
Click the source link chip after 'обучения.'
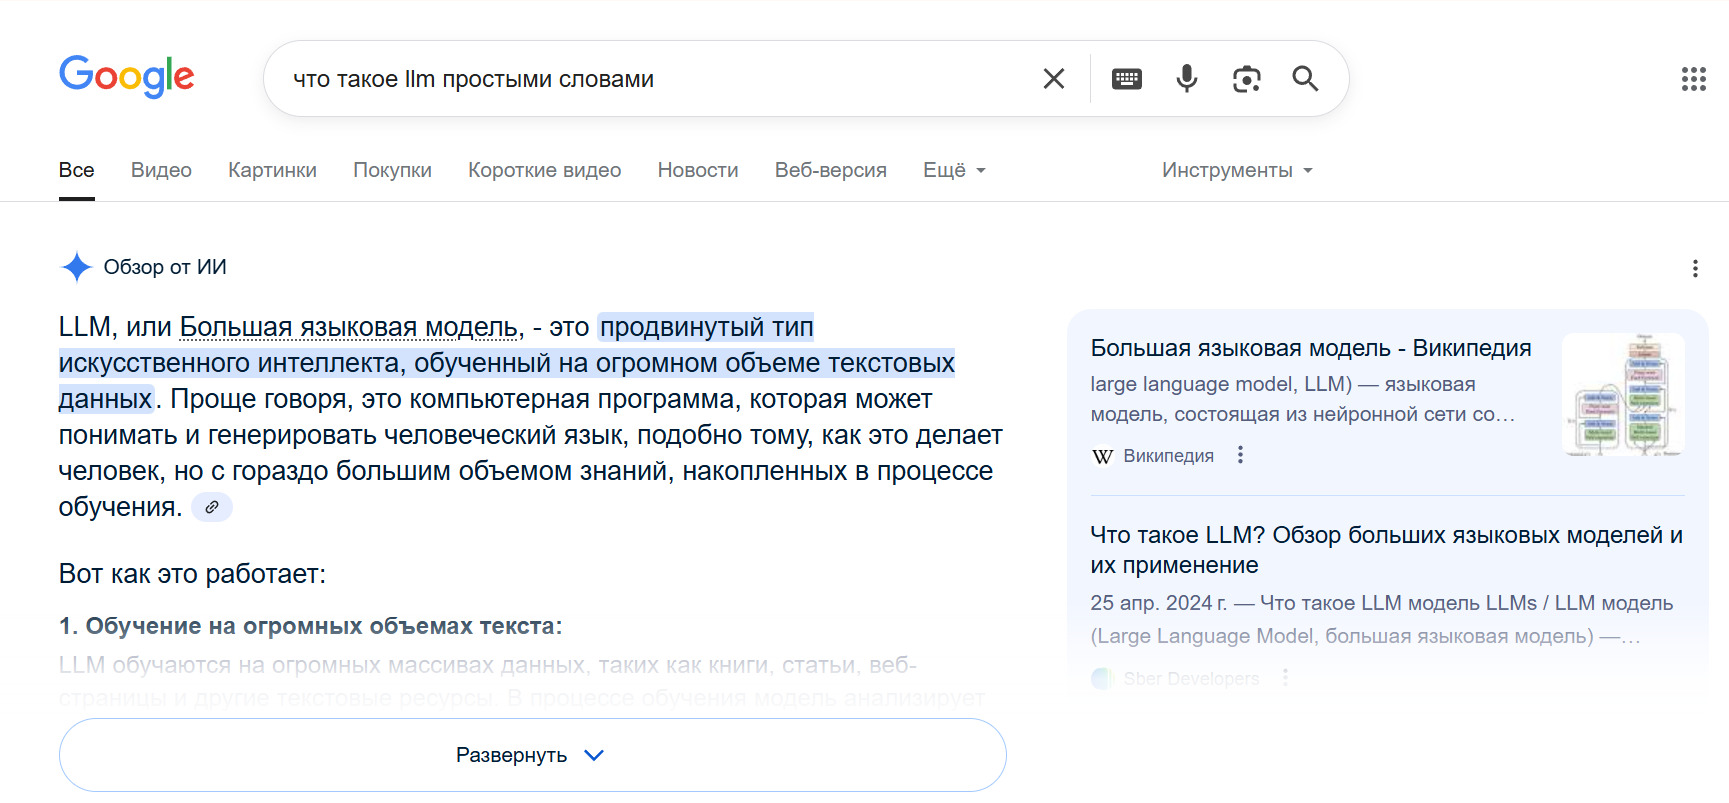pyautogui.click(x=212, y=507)
